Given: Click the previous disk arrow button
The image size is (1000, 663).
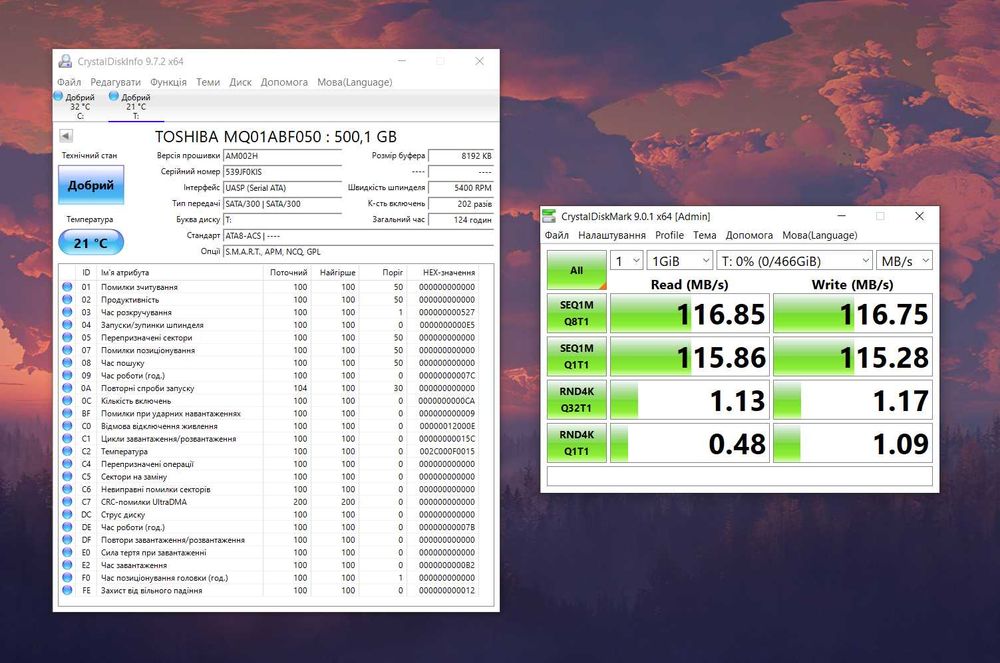Looking at the screenshot, I should 66,136.
